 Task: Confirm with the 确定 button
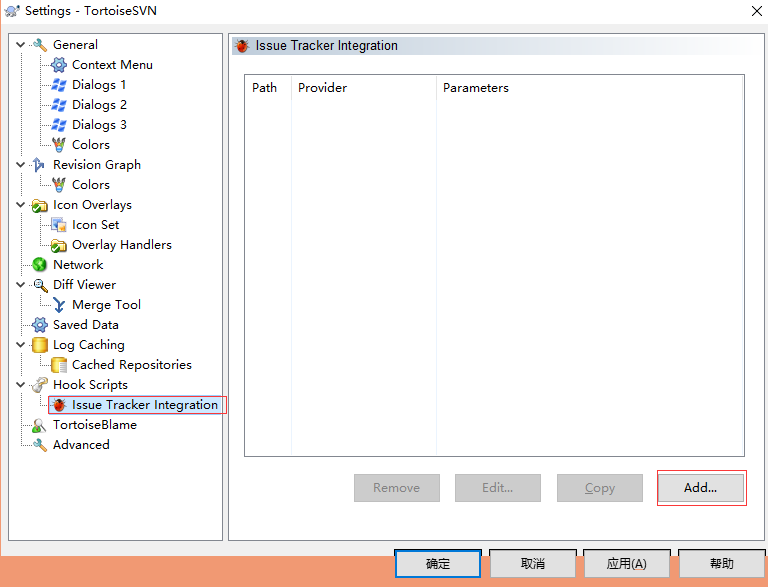[x=438, y=564]
